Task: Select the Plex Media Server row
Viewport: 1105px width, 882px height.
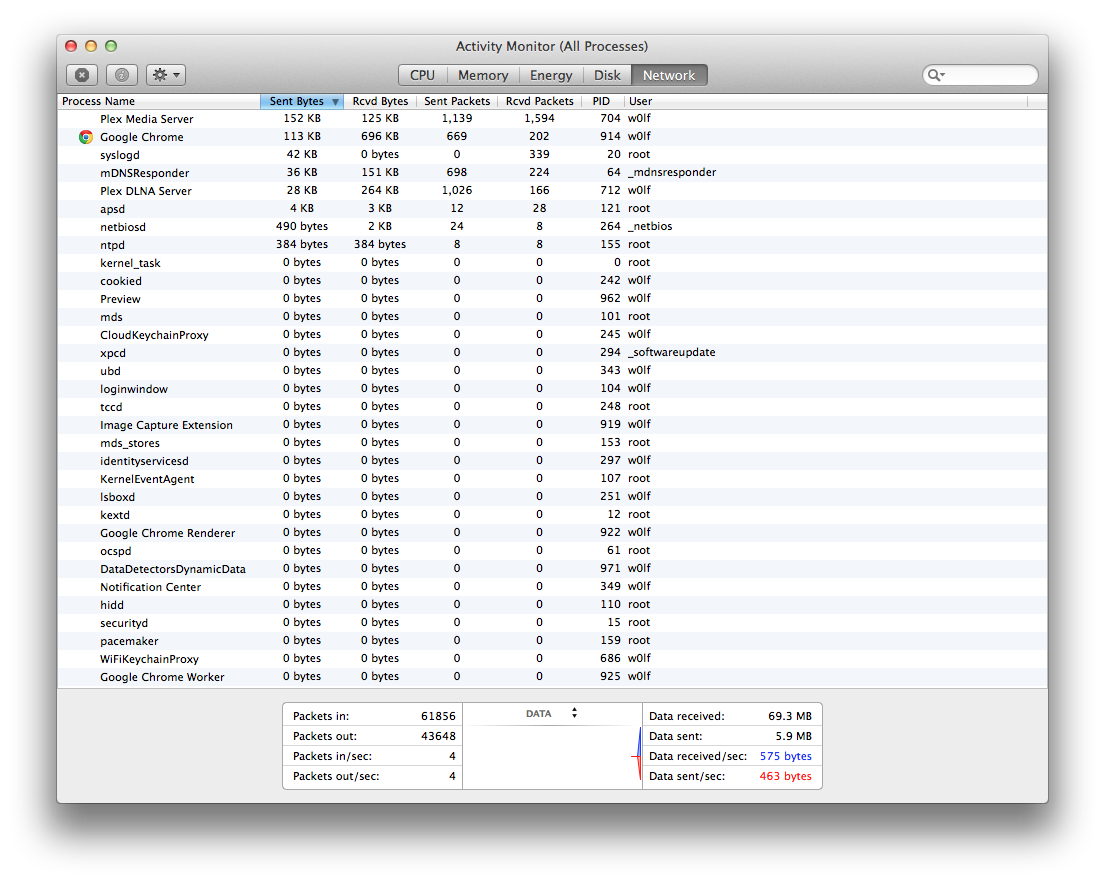Action: (x=552, y=118)
